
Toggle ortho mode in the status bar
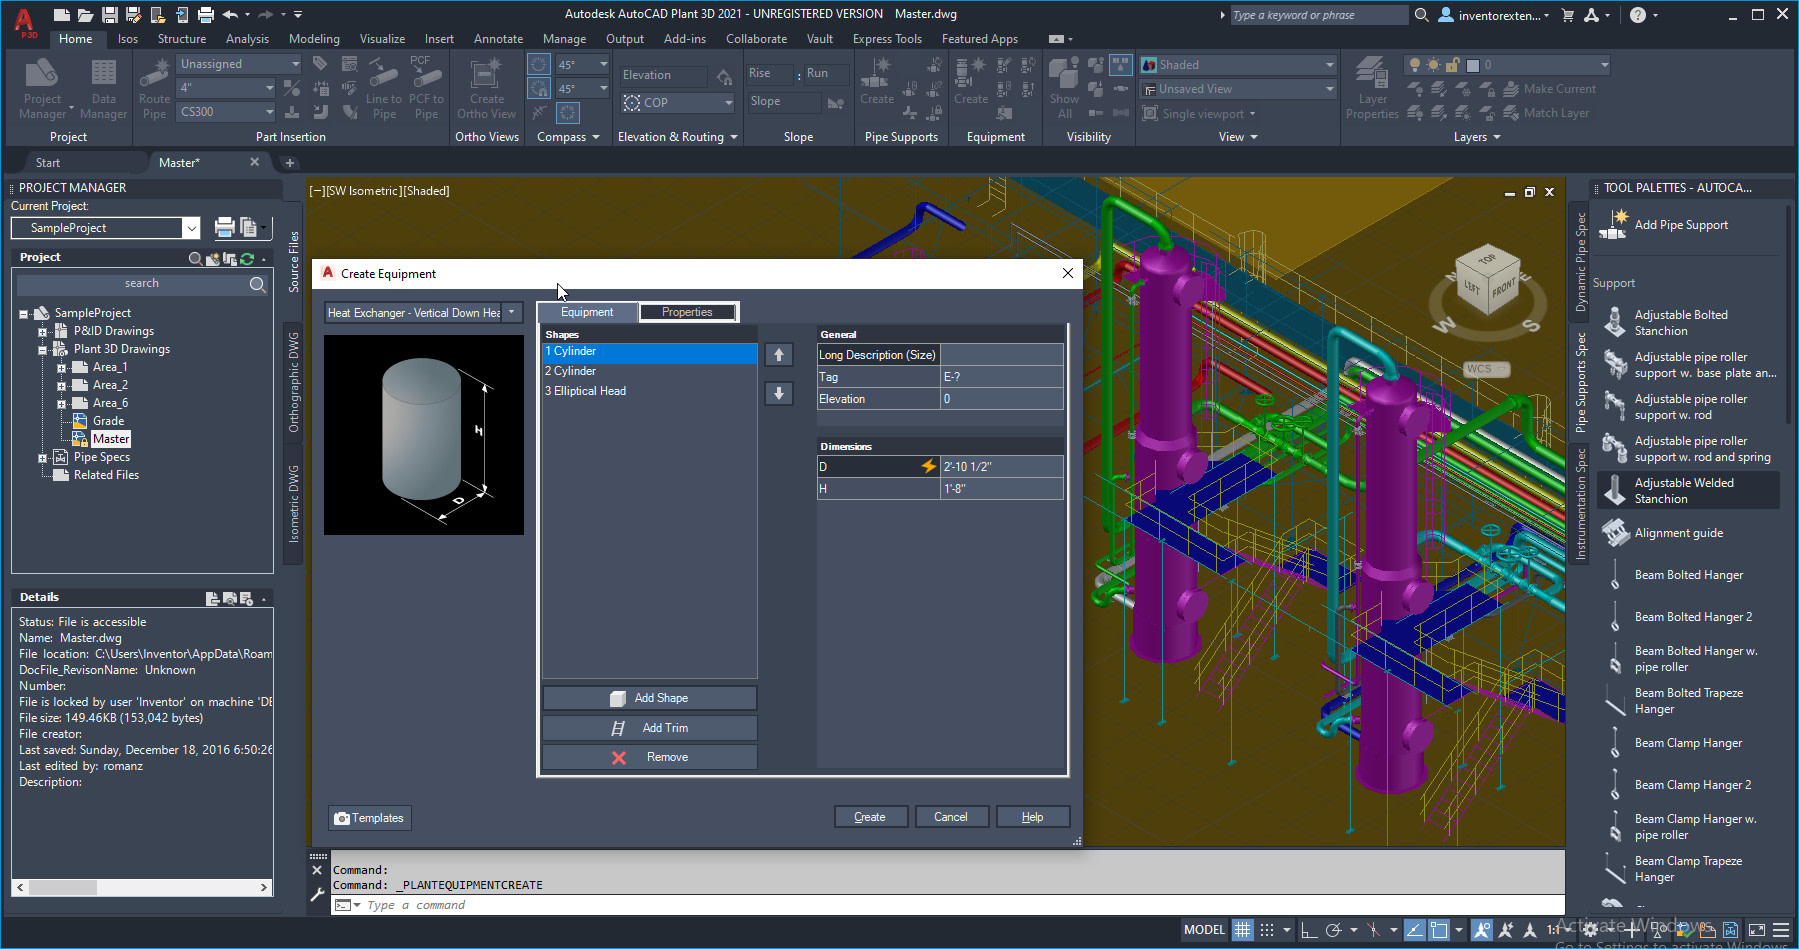1309,930
